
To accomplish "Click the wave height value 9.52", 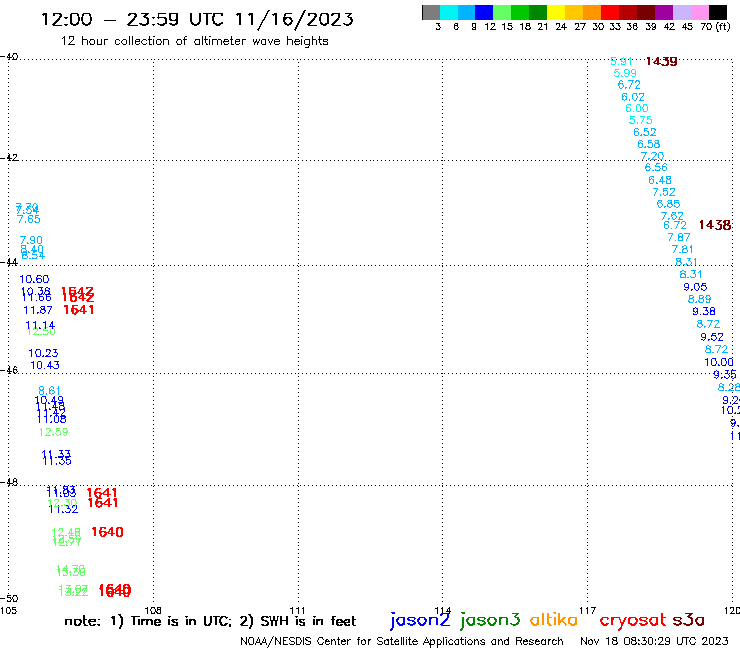I will (x=712, y=337).
